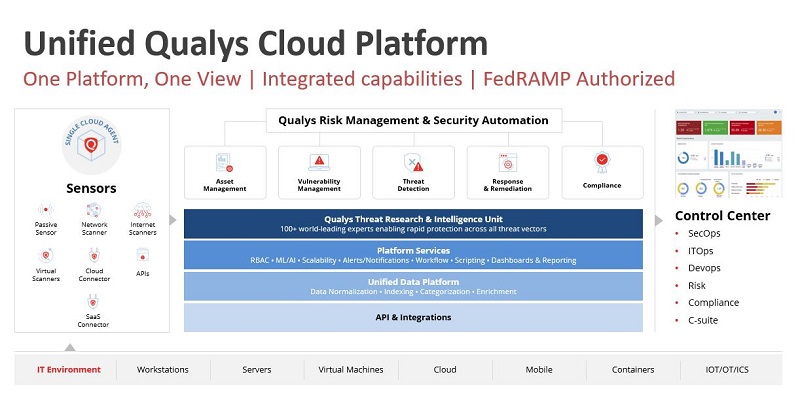Select the Internet Scanners icon
Viewport: 800px width, 417px height.
(x=142, y=211)
